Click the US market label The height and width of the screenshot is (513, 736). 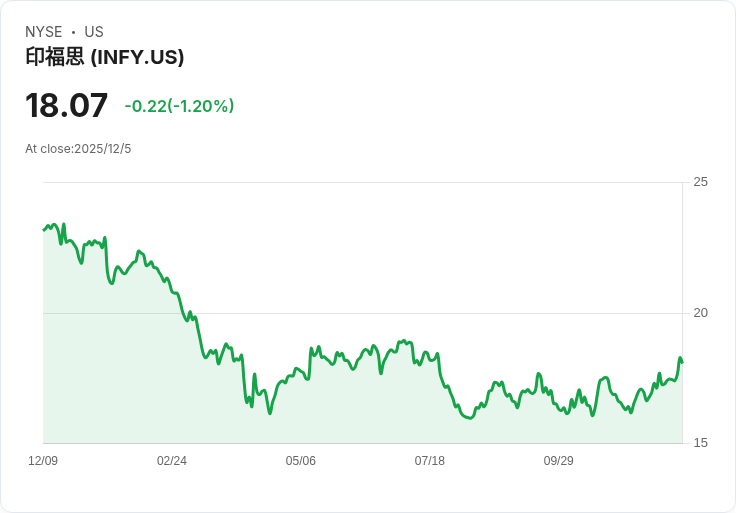click(x=93, y=32)
